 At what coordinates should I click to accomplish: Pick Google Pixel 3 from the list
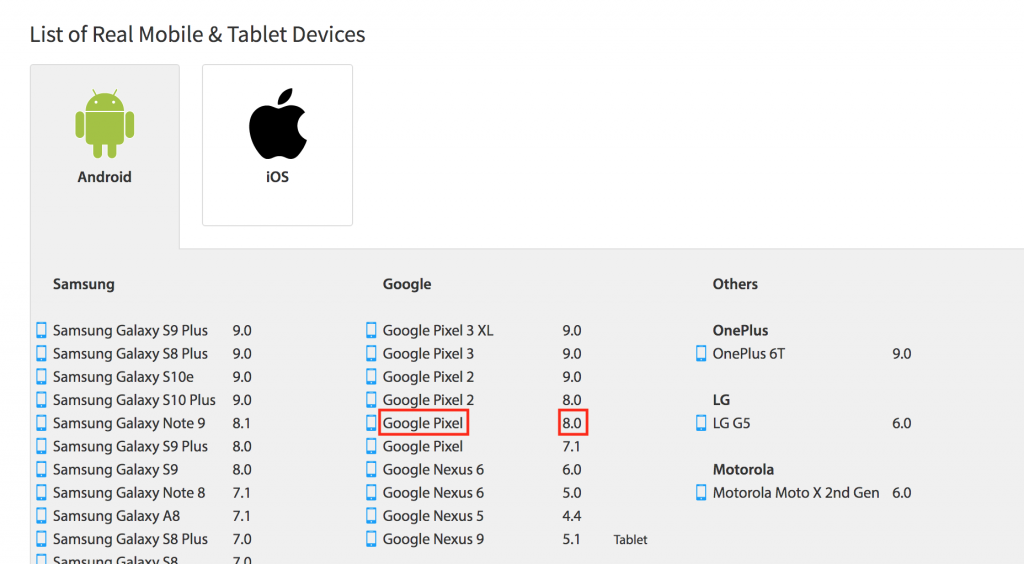tap(428, 354)
